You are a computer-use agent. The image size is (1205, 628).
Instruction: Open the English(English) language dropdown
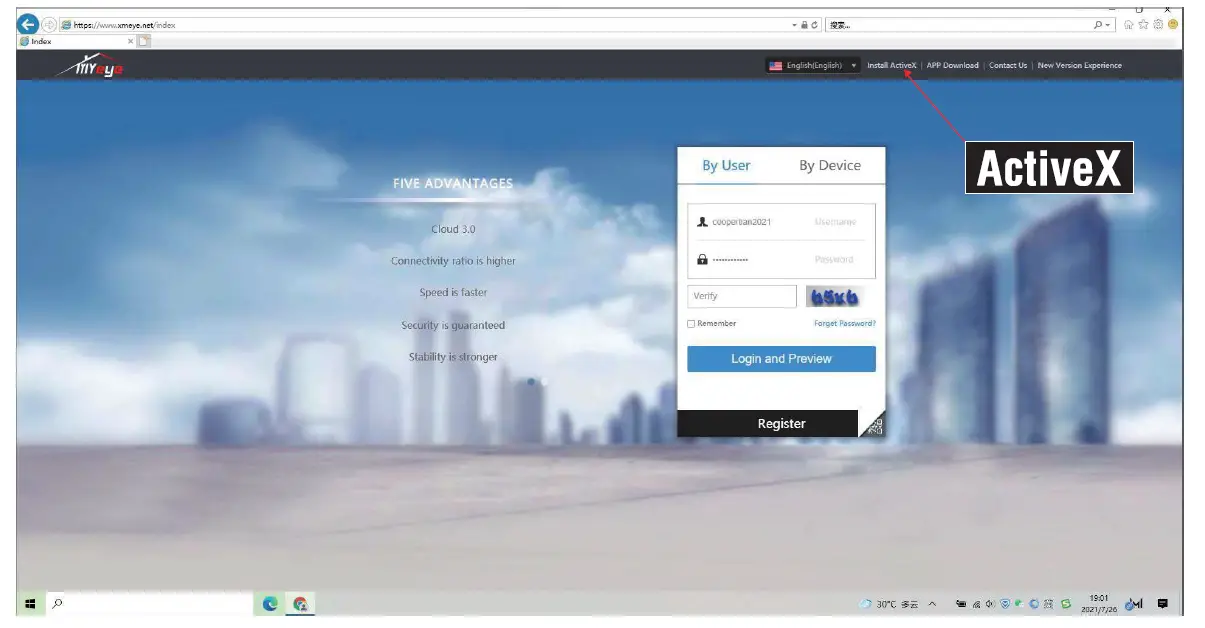pos(813,65)
